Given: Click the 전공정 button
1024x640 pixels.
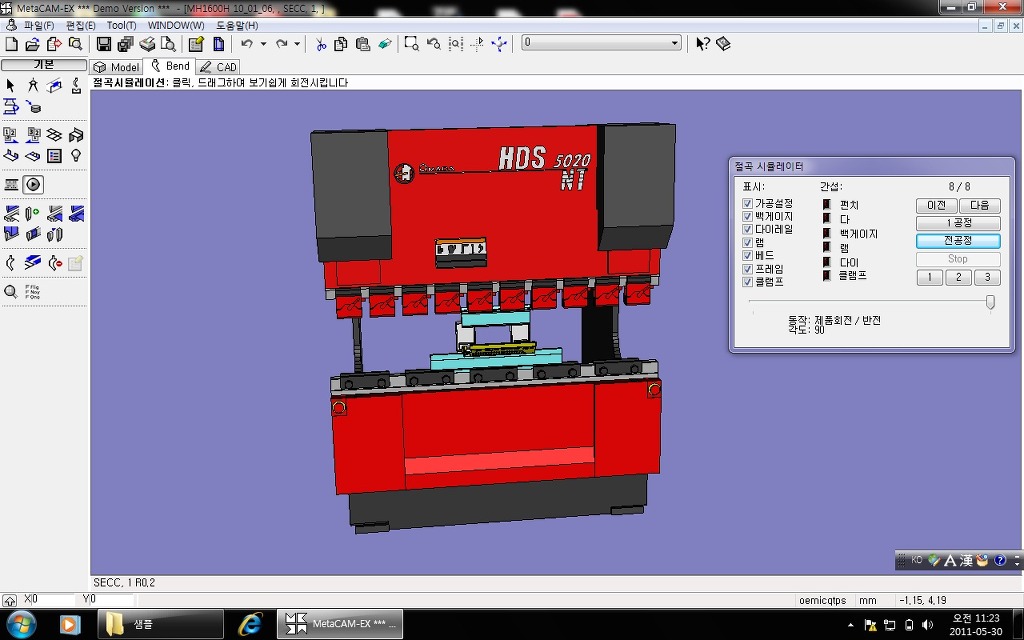Looking at the screenshot, I should [x=958, y=240].
